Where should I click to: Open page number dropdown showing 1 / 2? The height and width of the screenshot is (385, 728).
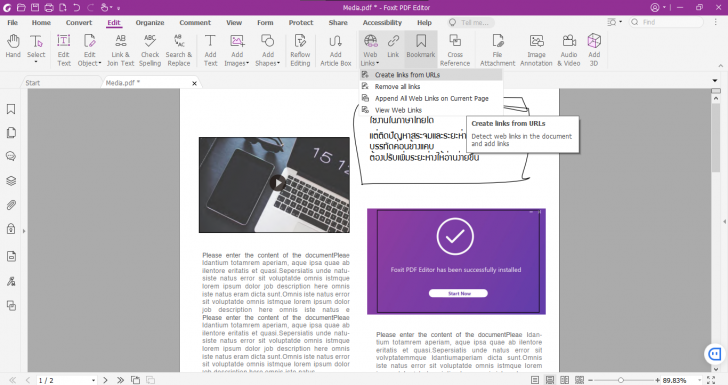point(93,380)
